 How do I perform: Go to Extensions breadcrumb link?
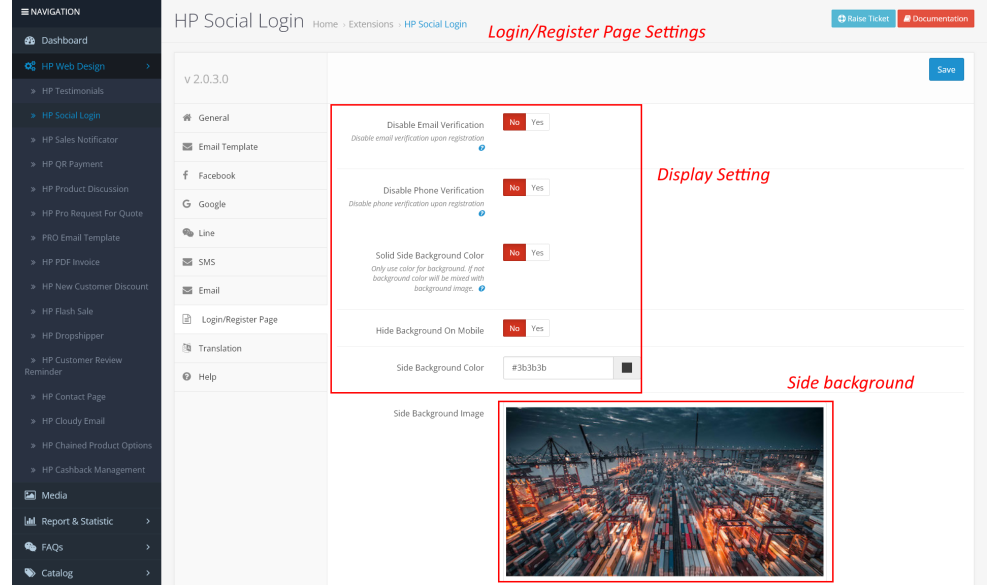[x=371, y=24]
